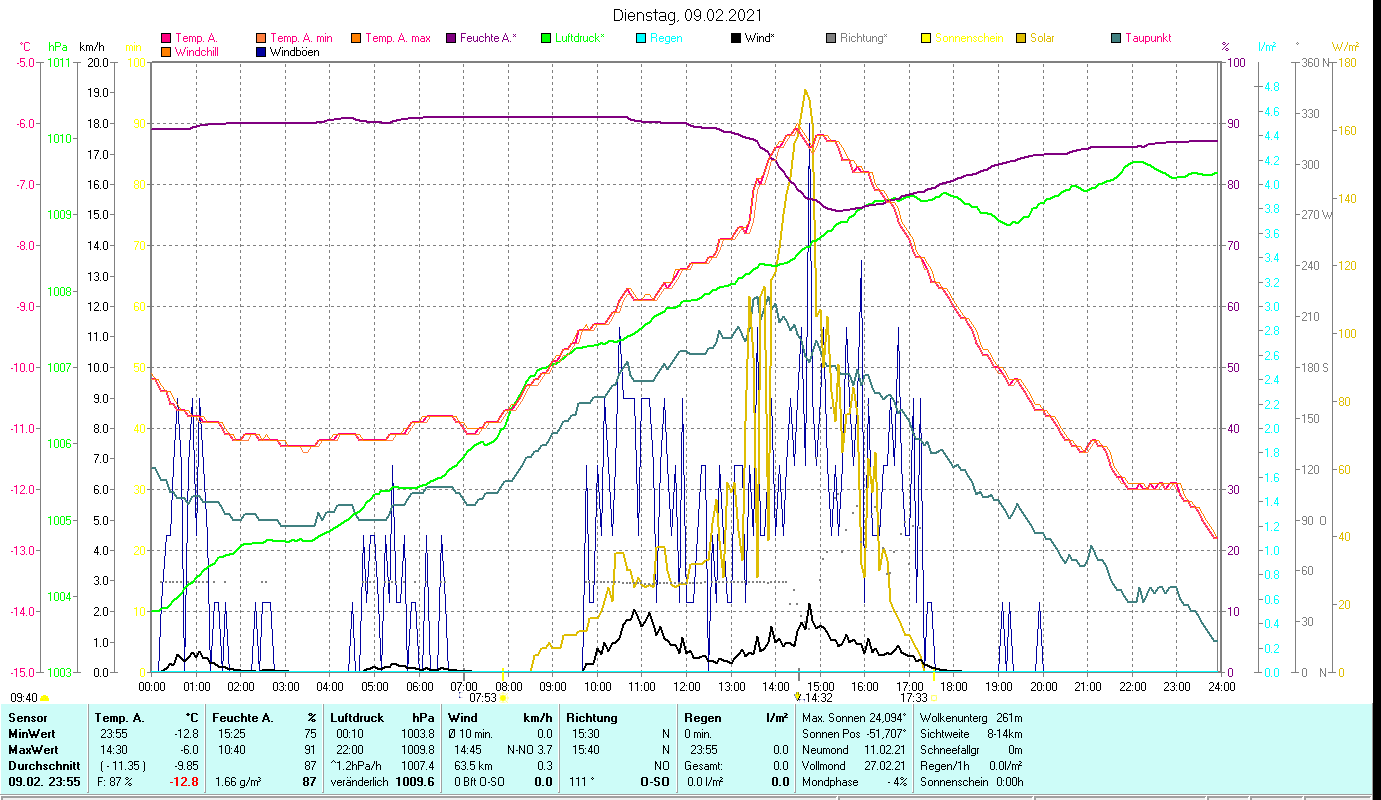The height and width of the screenshot is (800, 1381).
Task: Click the orange Temp. A. max legend swatch
Action: (x=356, y=38)
